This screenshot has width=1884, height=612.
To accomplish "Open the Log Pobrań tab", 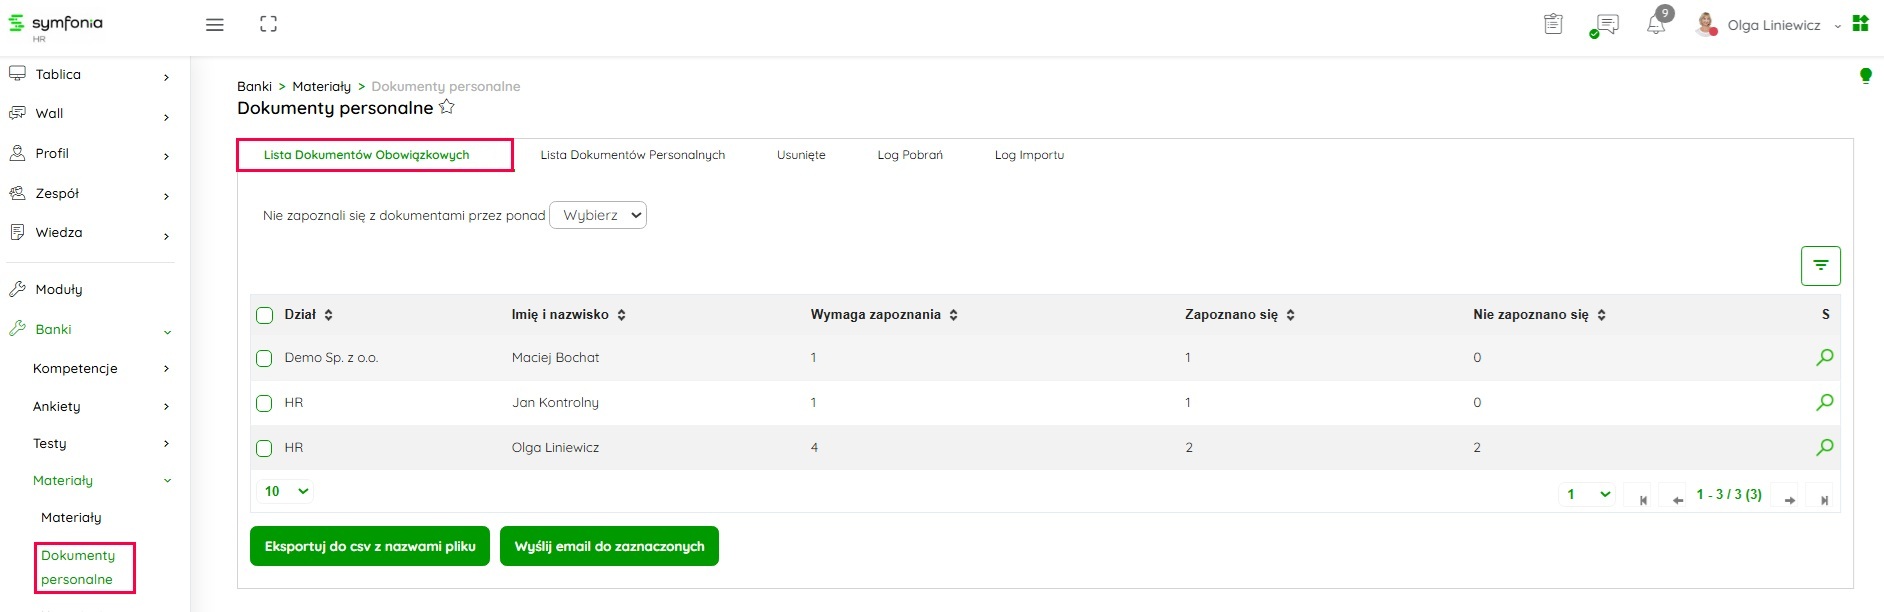I will (909, 155).
